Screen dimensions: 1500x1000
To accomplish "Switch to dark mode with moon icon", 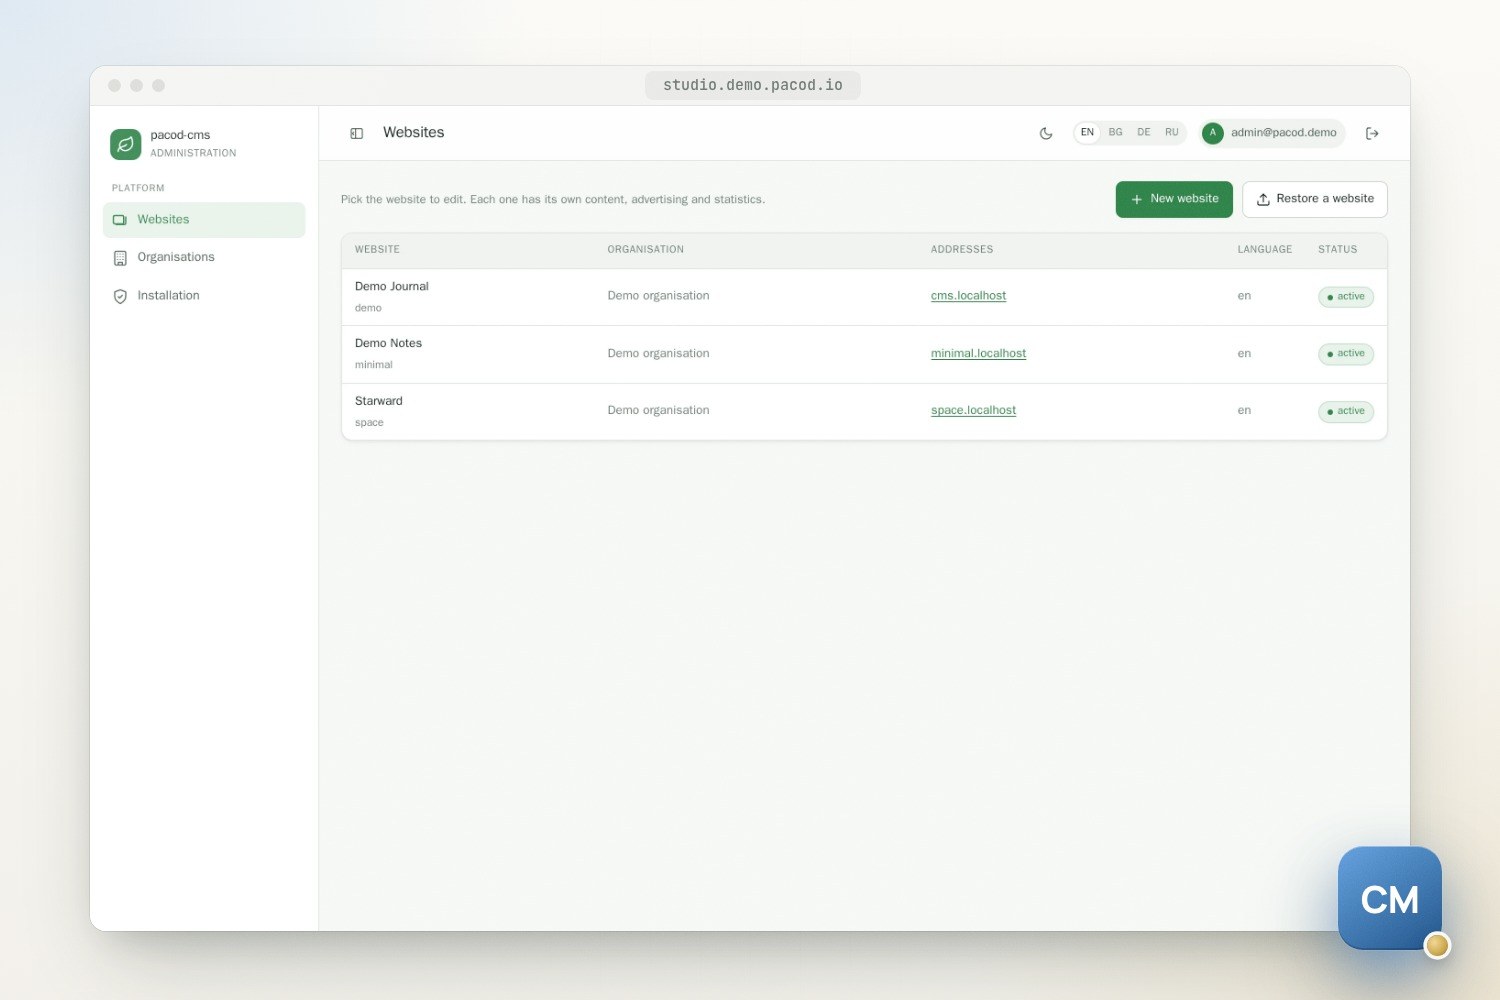I will (1046, 133).
